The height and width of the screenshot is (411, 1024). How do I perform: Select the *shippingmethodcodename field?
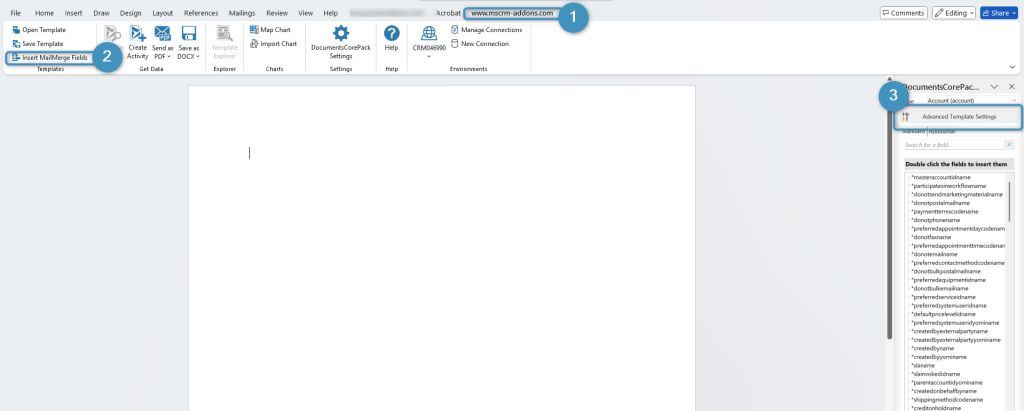tap(947, 399)
